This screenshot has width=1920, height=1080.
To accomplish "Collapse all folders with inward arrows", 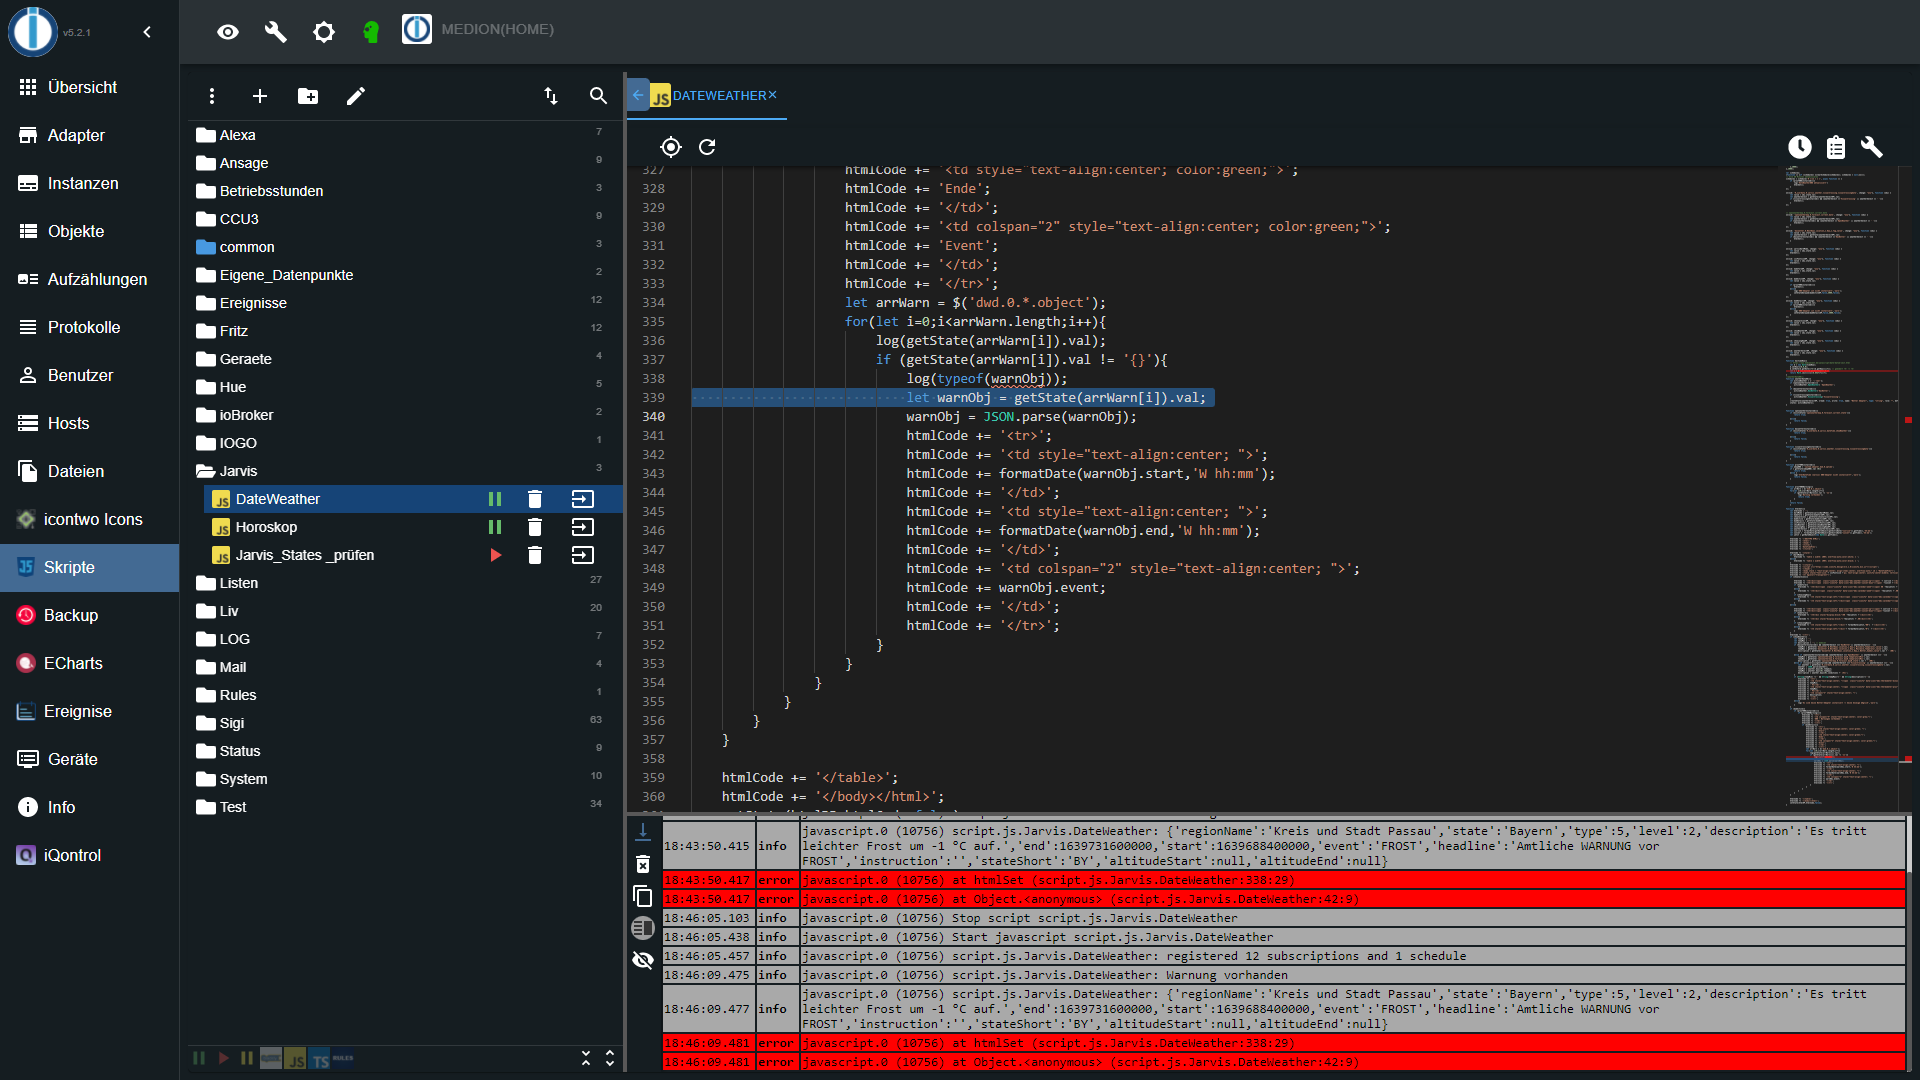I will (x=586, y=1058).
